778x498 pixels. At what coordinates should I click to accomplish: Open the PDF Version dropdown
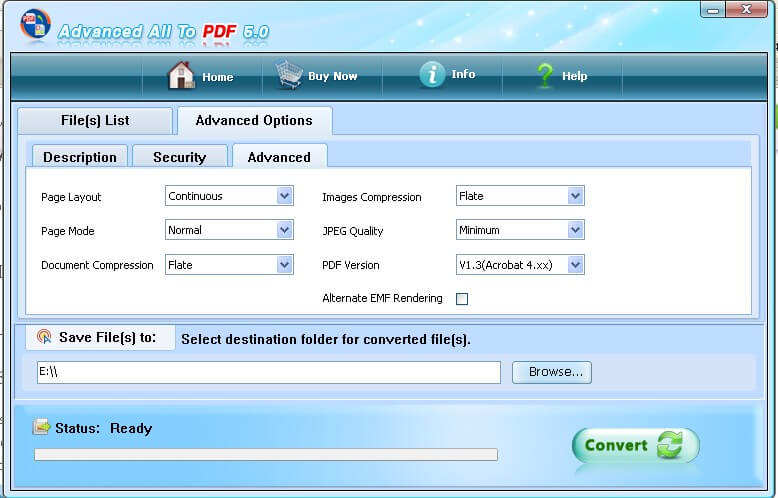click(x=520, y=265)
